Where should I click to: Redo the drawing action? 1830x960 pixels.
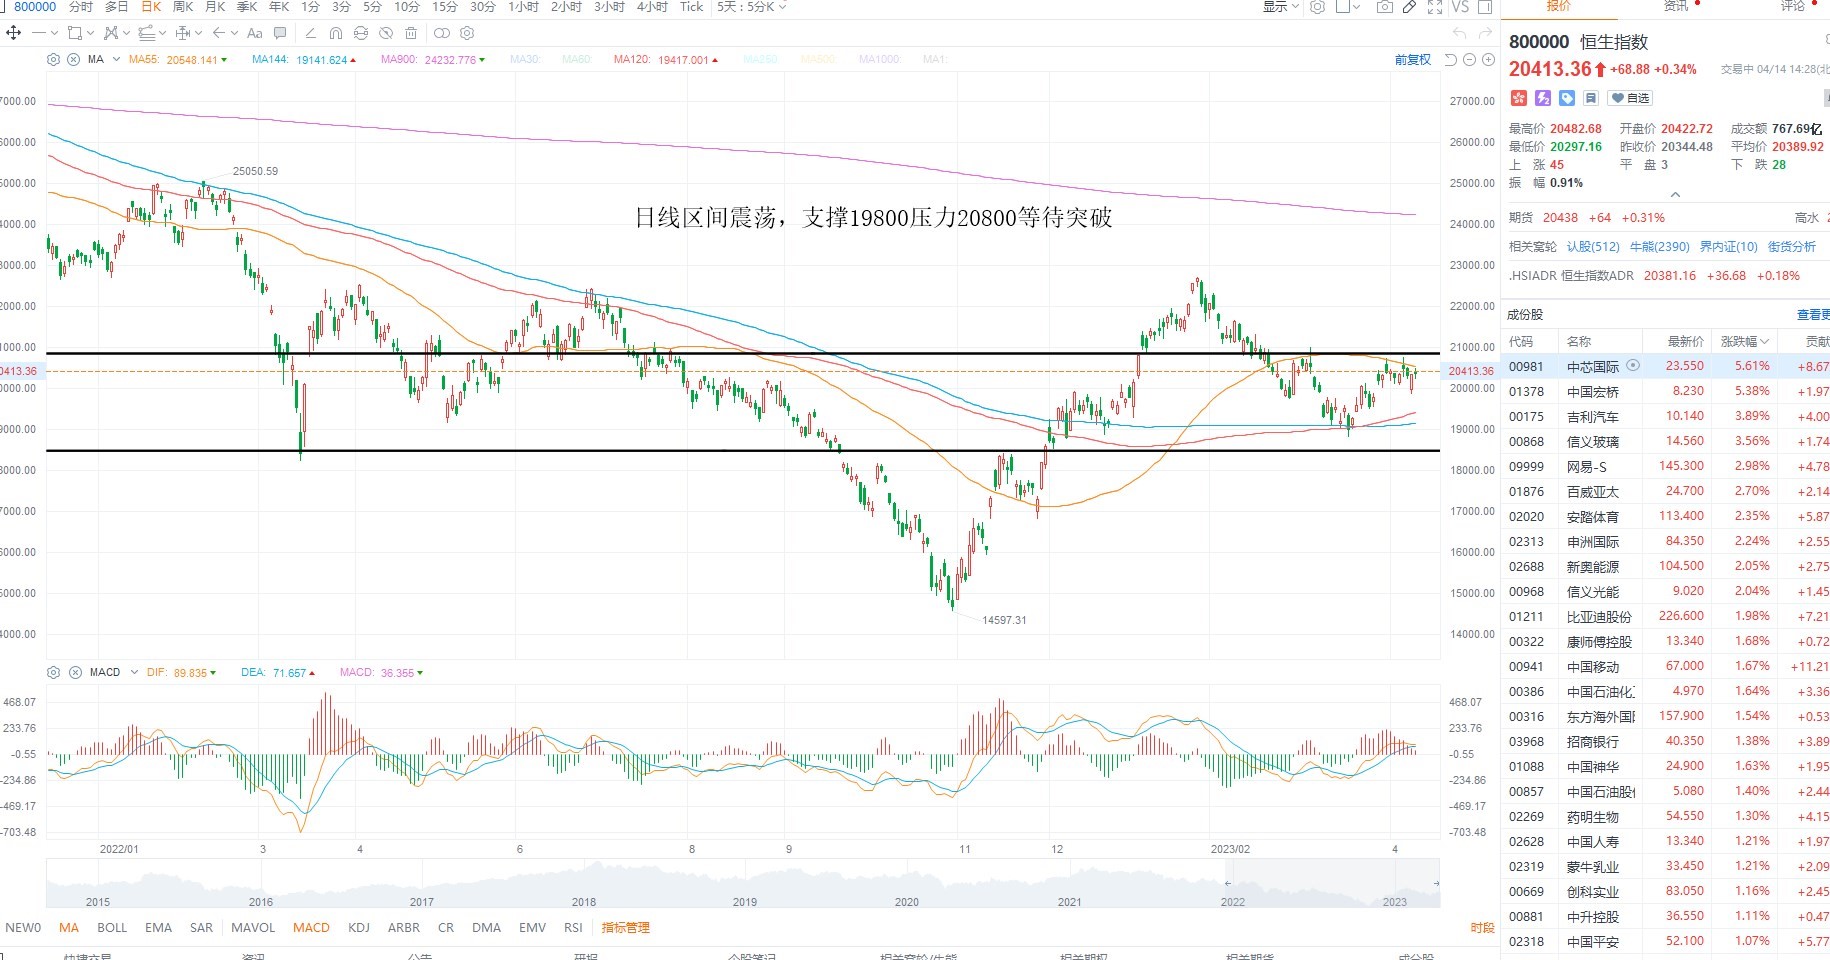point(1485,33)
